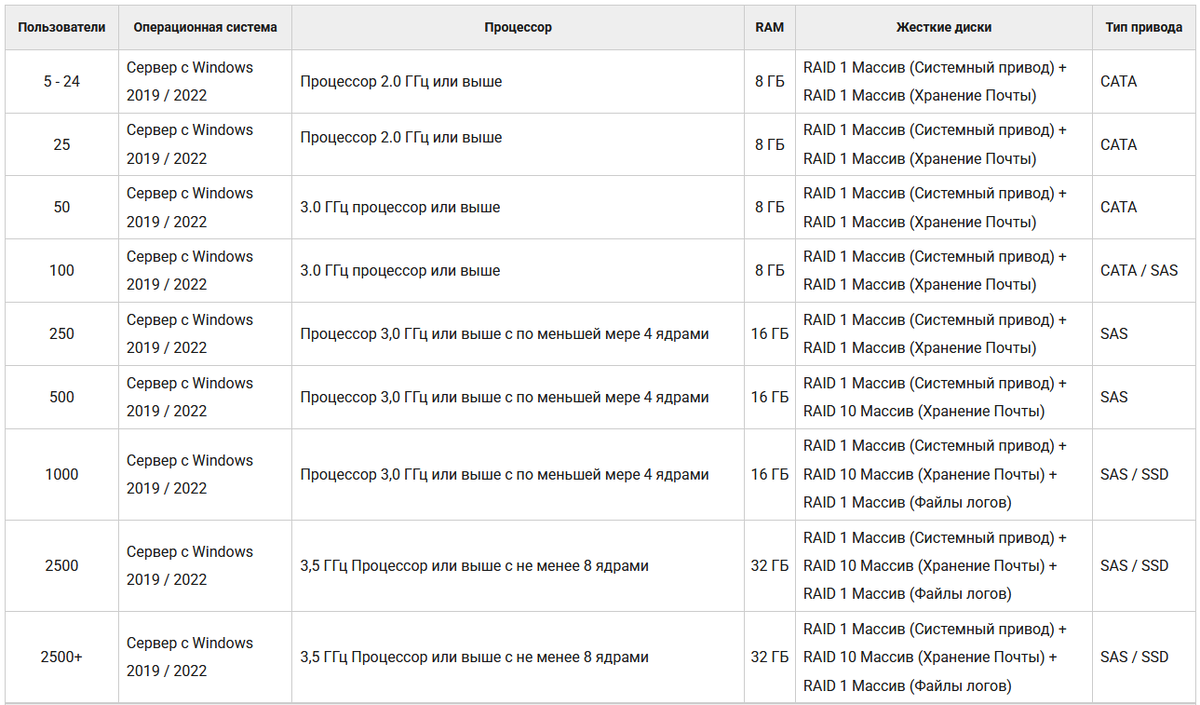Click the Операционная система column header
Screen dimensions: 1200x705
(205, 28)
